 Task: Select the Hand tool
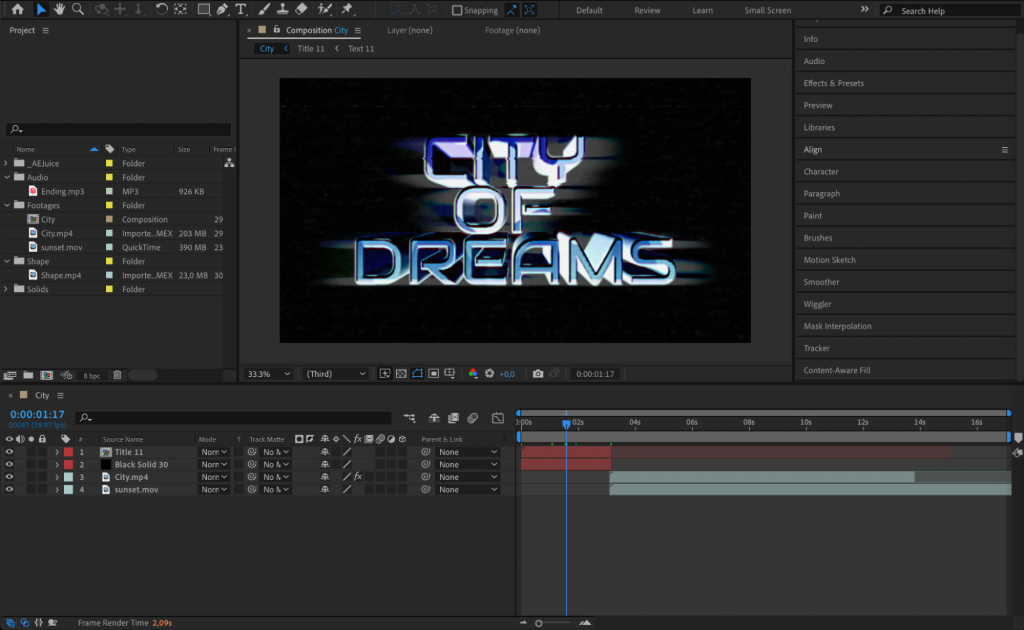[x=59, y=10]
